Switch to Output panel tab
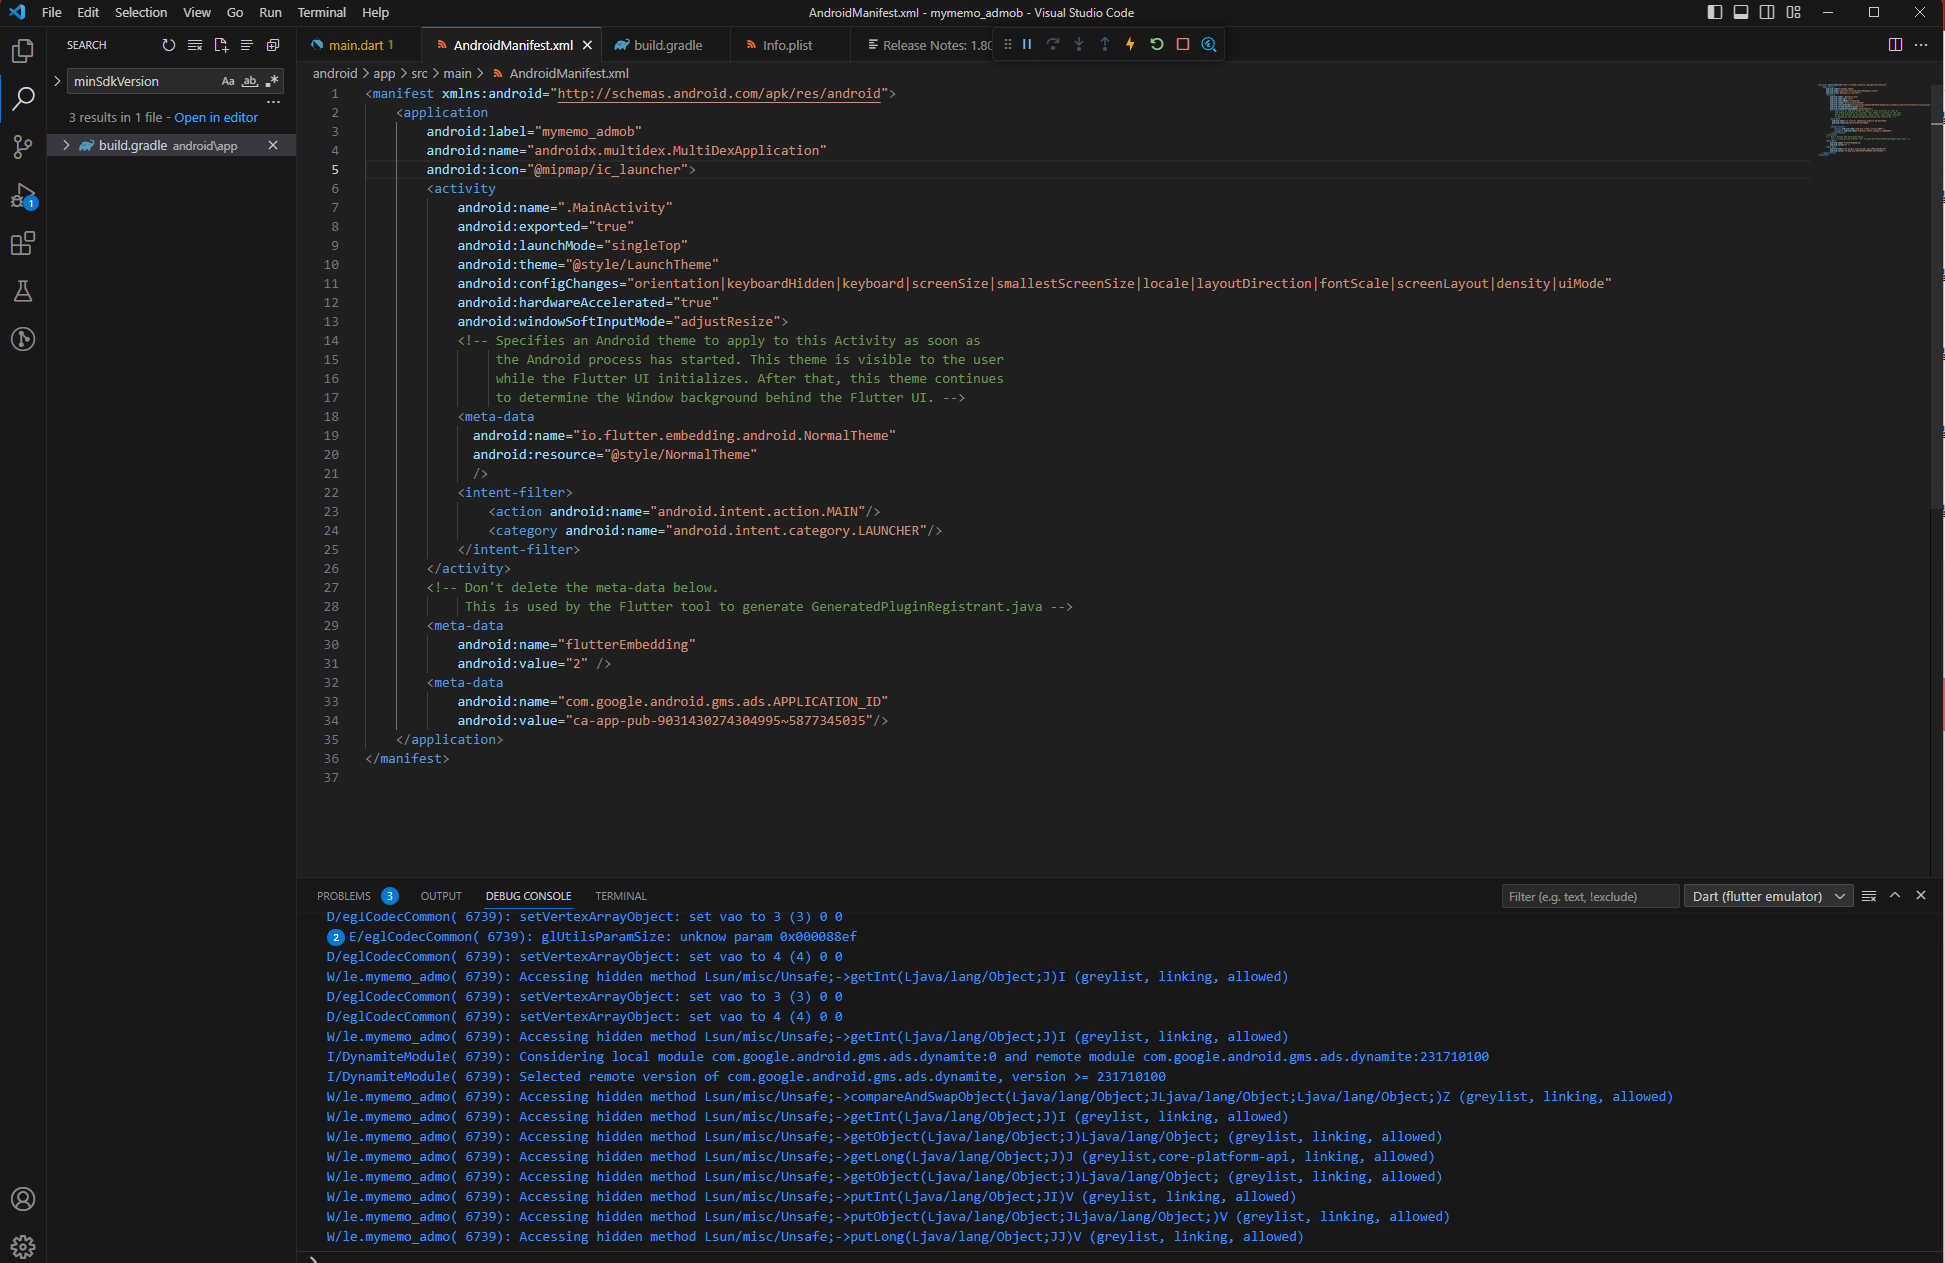1945x1263 pixels. [441, 896]
